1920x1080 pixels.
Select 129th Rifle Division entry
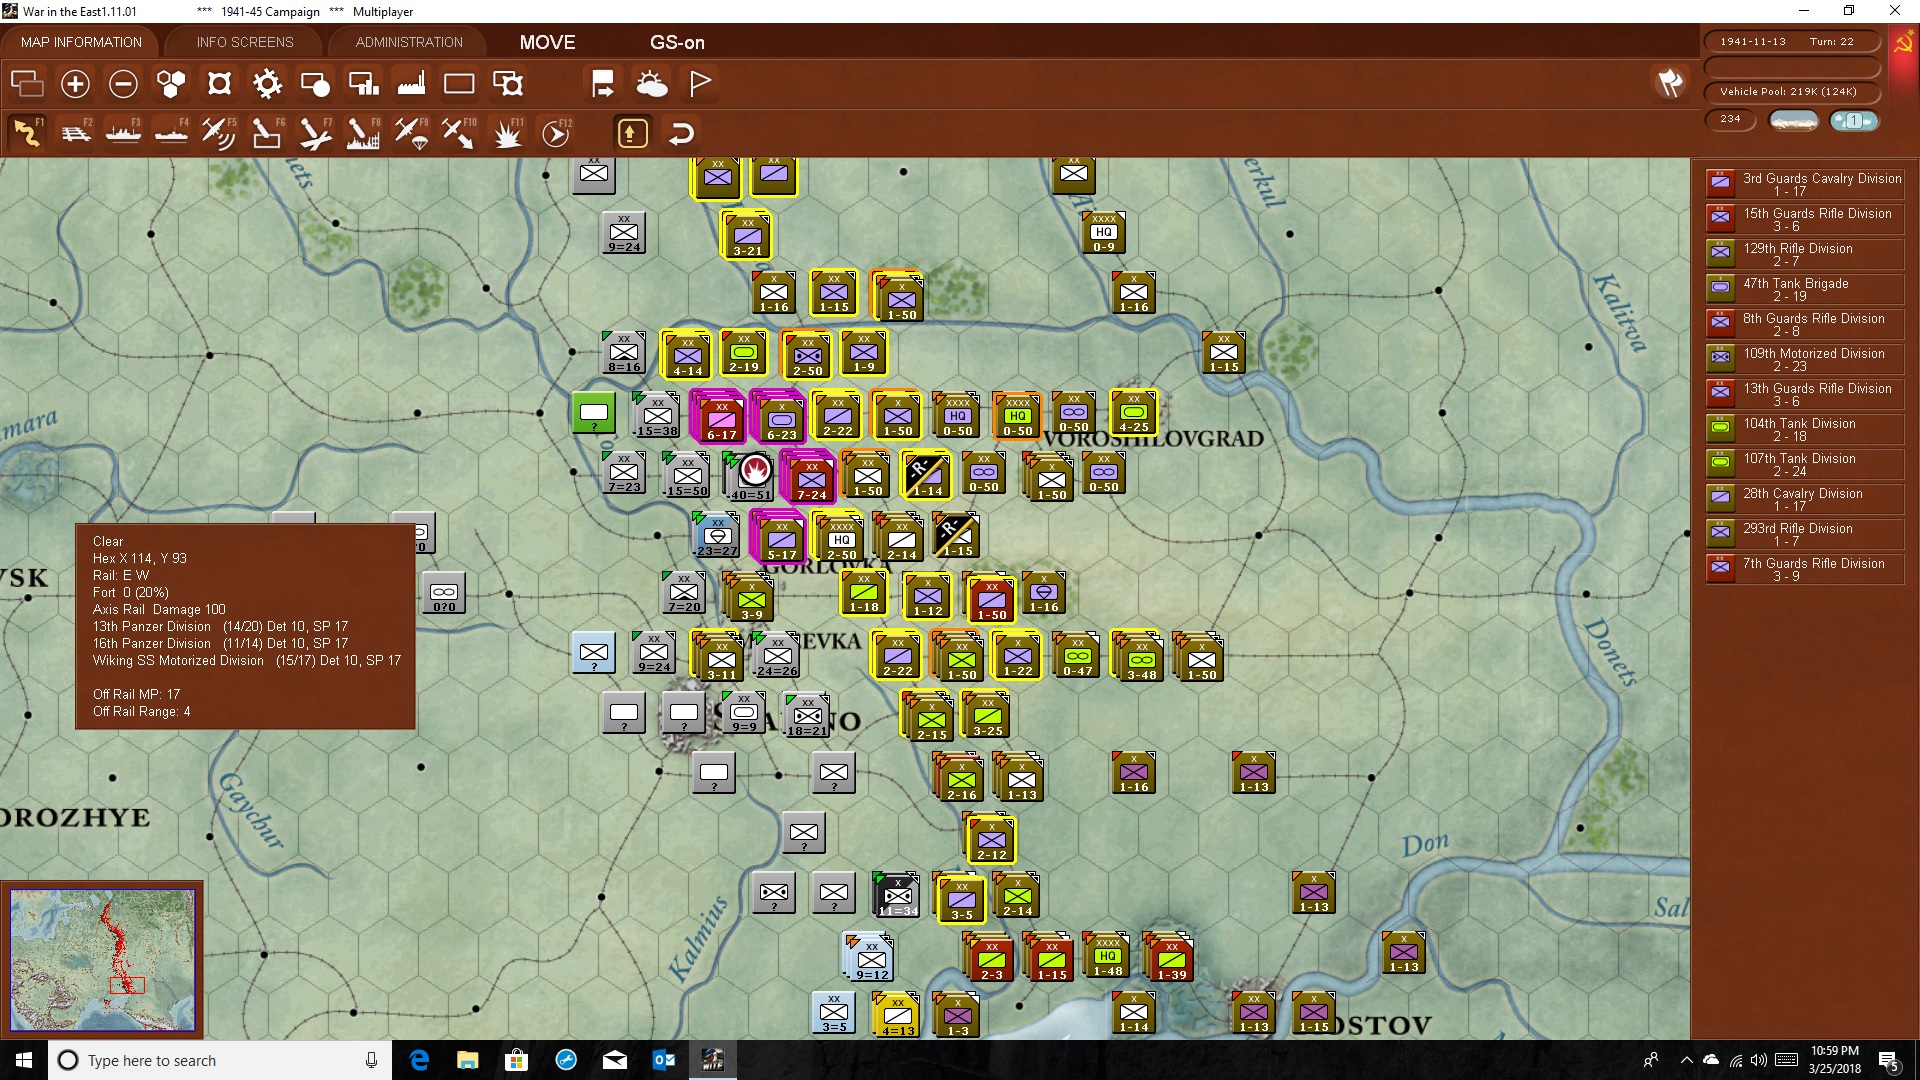(x=1804, y=254)
